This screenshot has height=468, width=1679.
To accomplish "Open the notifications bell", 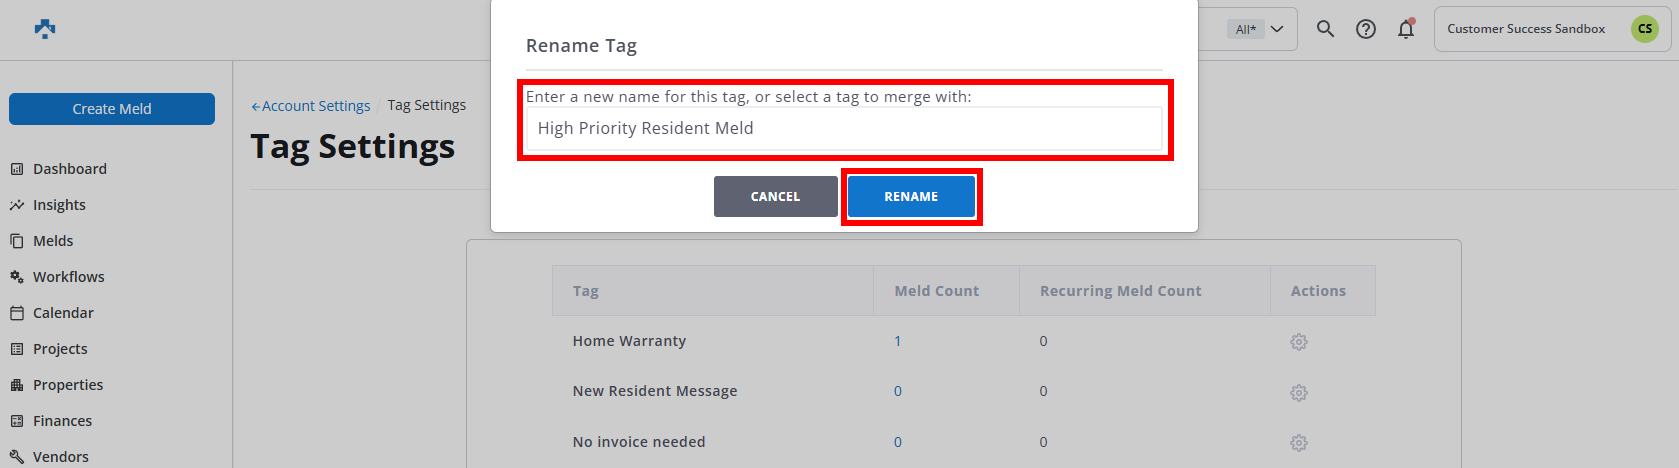I will pos(1406,29).
